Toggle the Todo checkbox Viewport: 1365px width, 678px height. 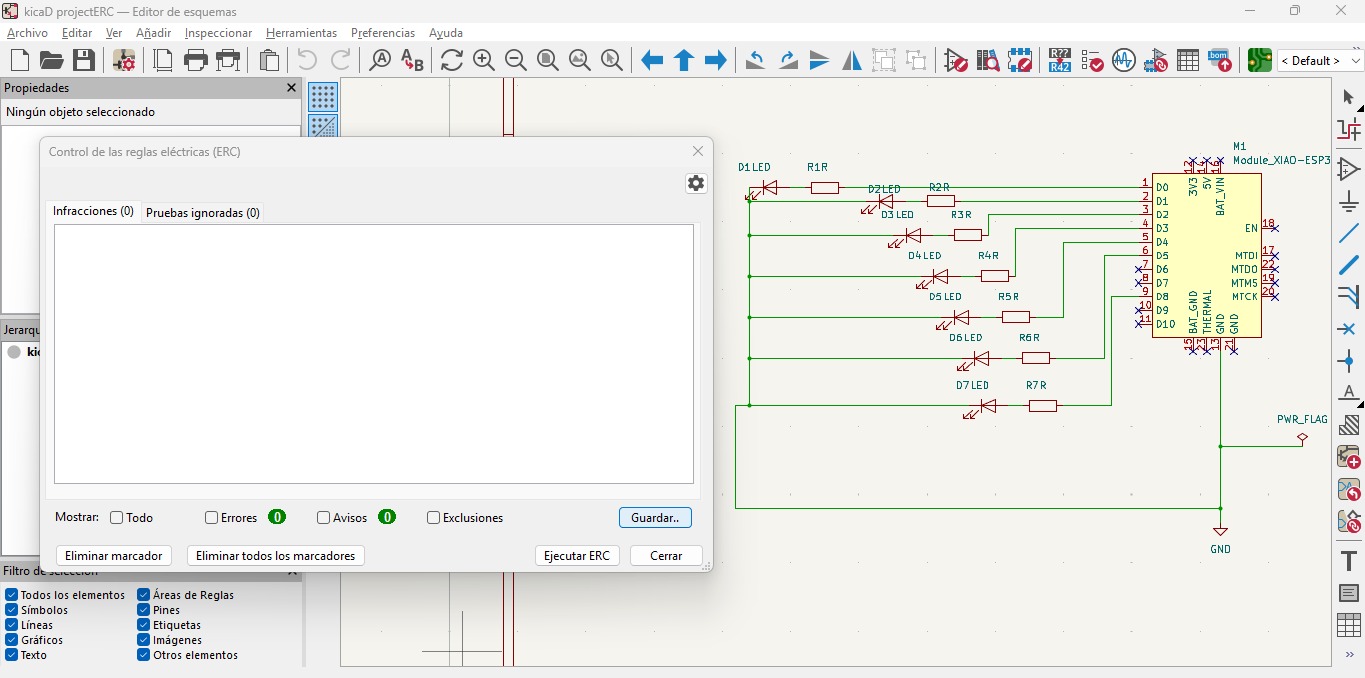pos(116,518)
